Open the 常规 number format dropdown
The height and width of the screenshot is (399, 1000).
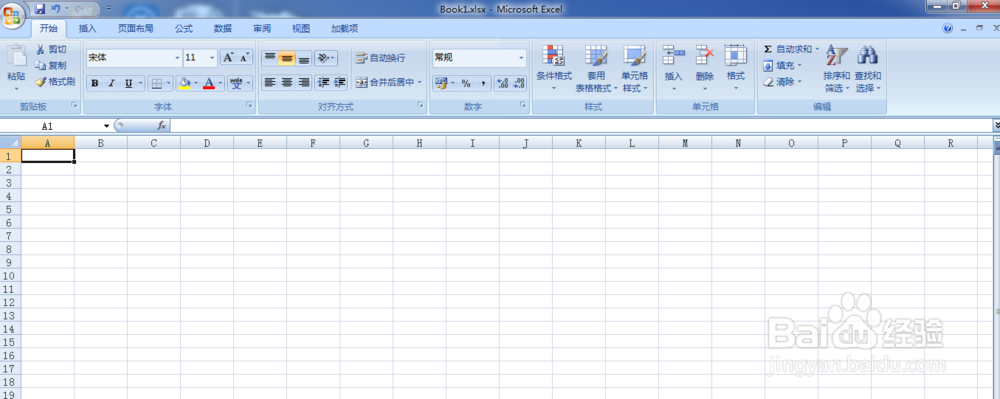click(521, 58)
